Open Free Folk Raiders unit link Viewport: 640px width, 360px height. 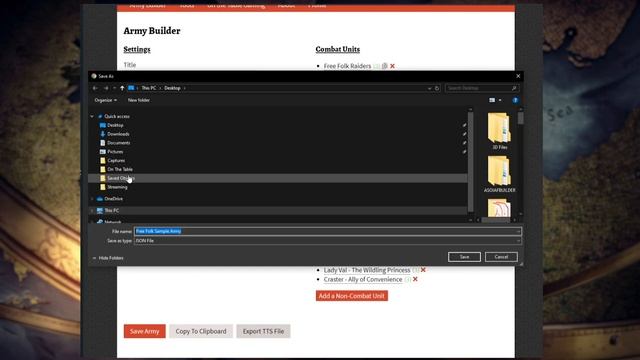click(347, 66)
